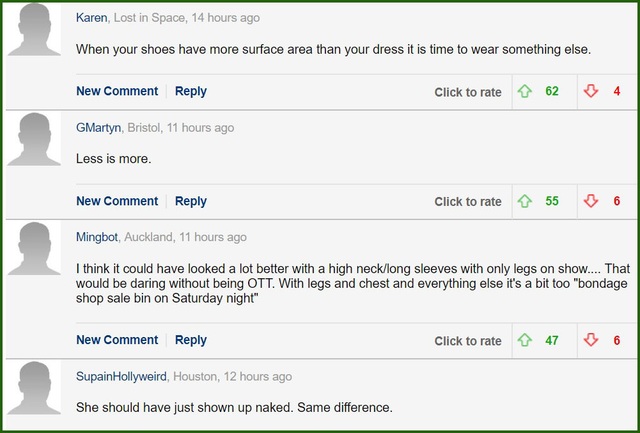The width and height of the screenshot is (640, 433).
Task: Upvote Karen's comment with green arrow
Action: (524, 92)
